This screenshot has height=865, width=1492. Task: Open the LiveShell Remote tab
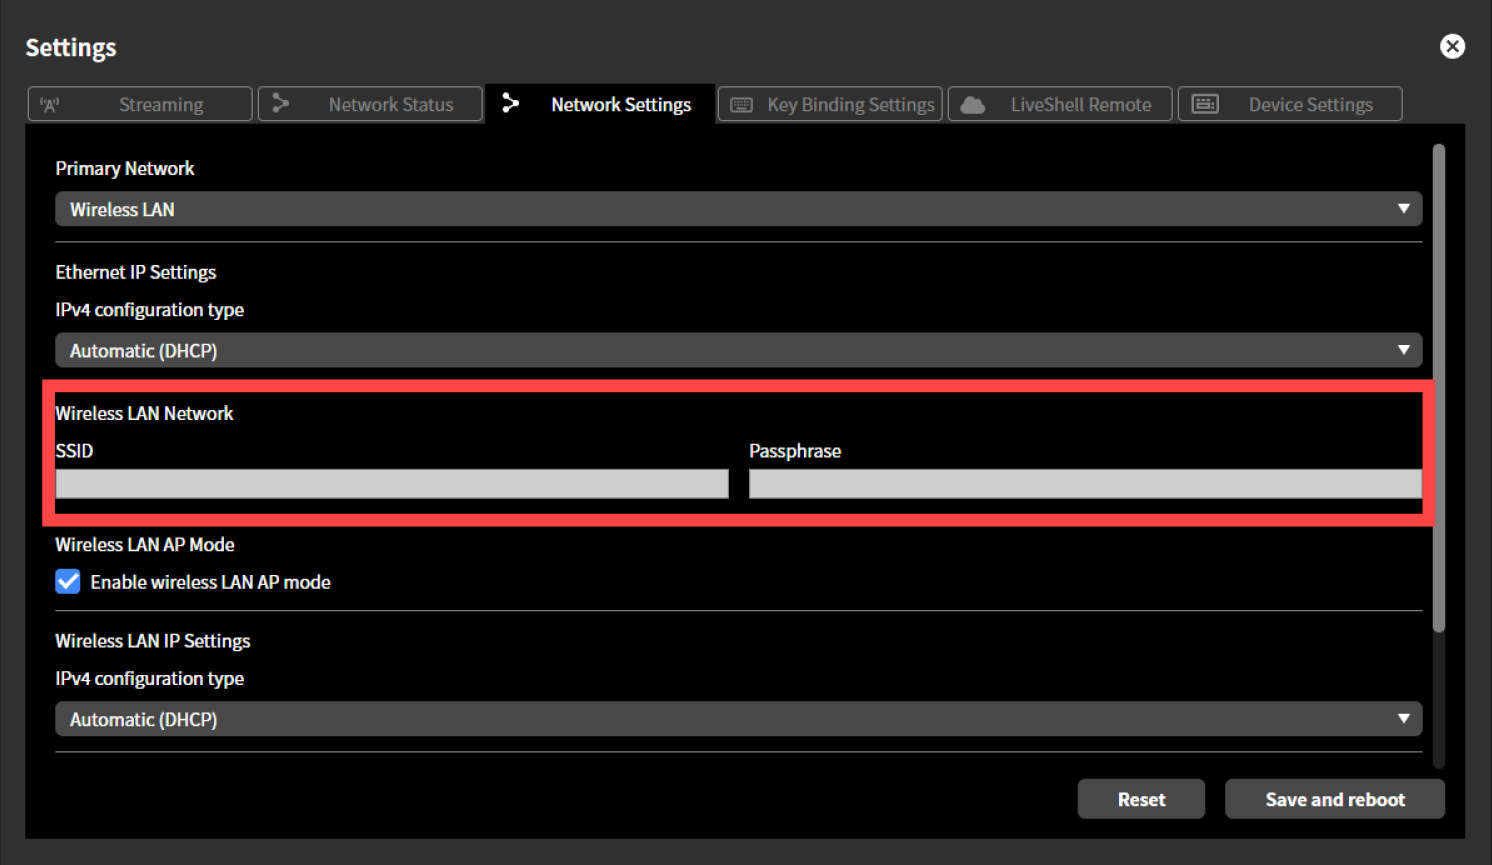(x=1060, y=103)
